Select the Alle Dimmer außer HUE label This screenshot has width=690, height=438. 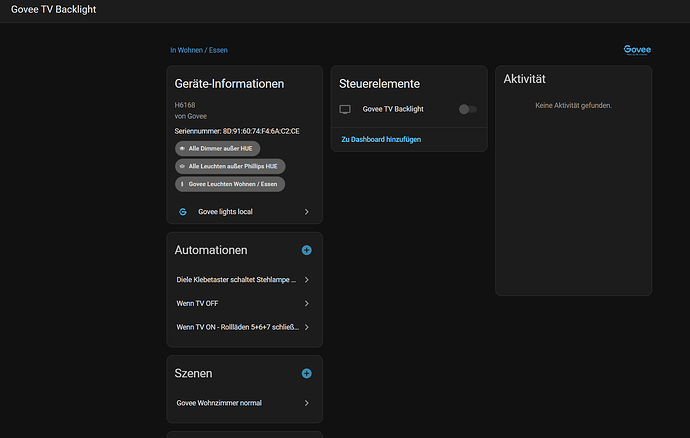pyautogui.click(x=217, y=148)
